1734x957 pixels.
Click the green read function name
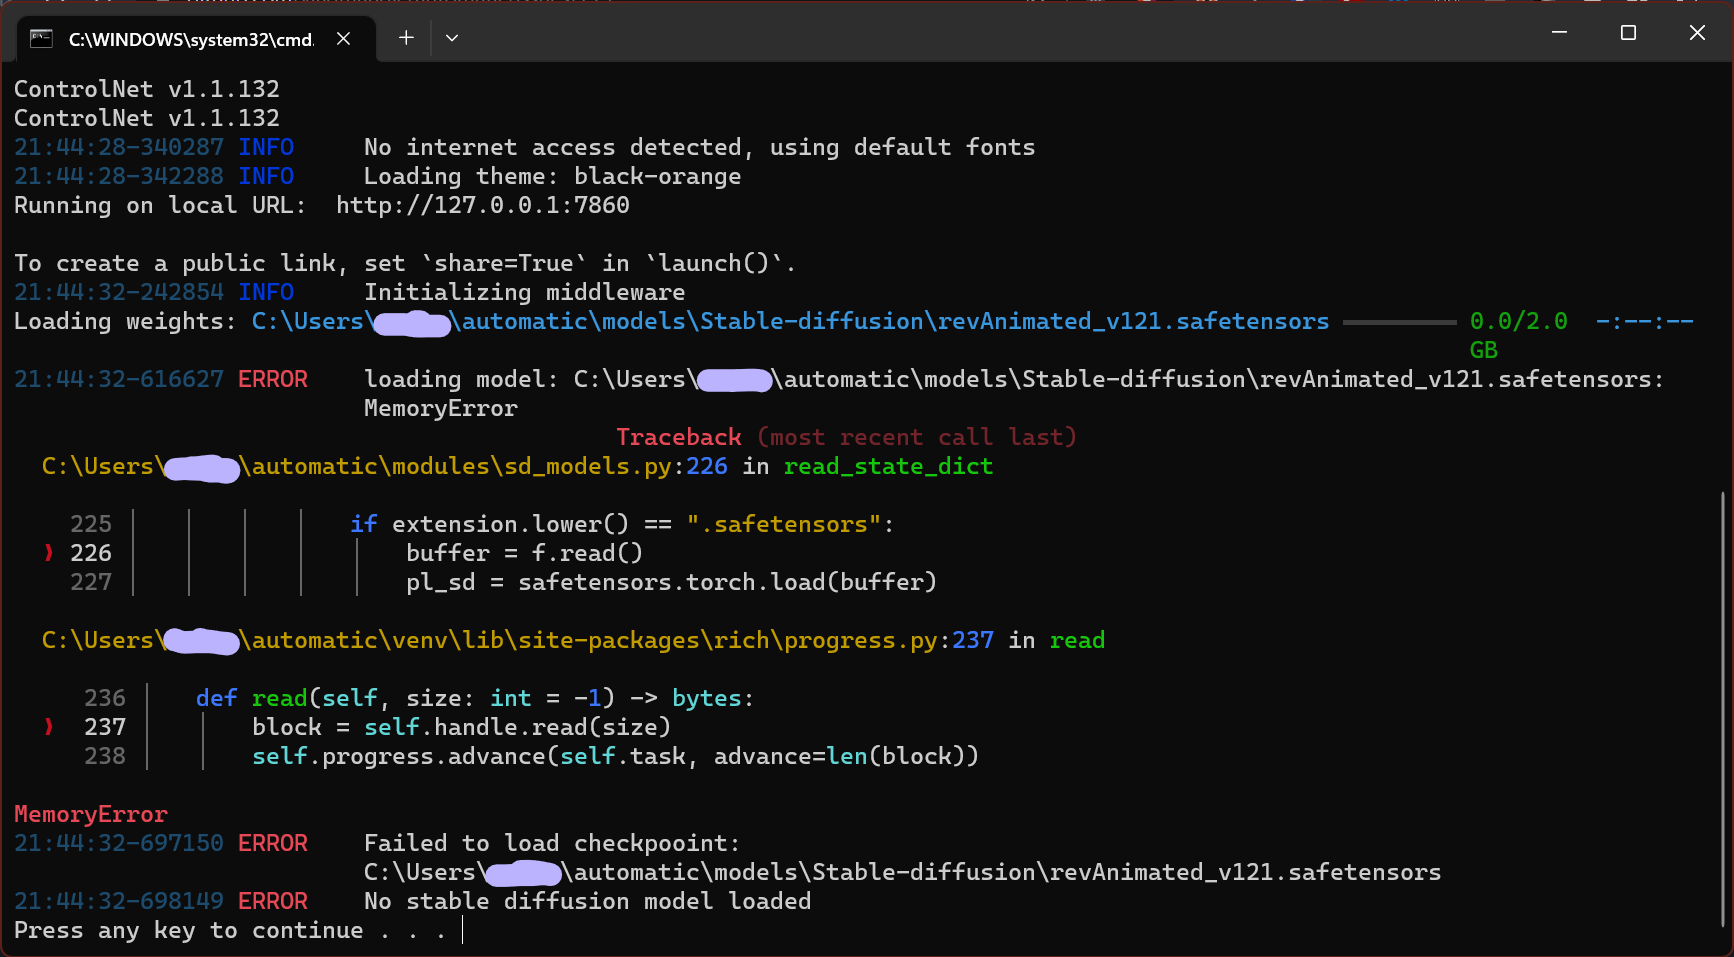(x=1077, y=640)
